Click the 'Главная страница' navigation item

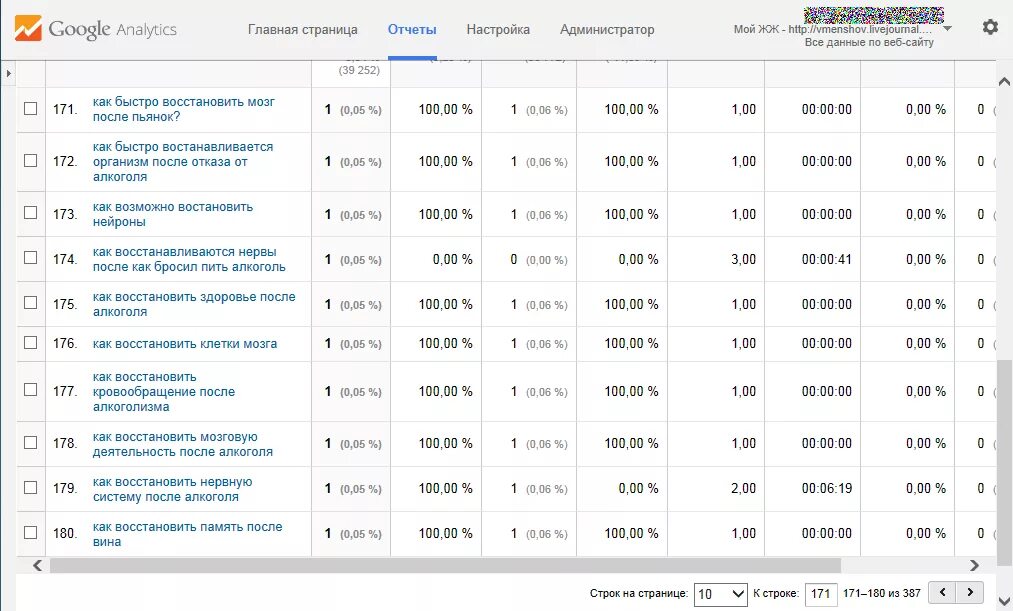click(x=303, y=29)
